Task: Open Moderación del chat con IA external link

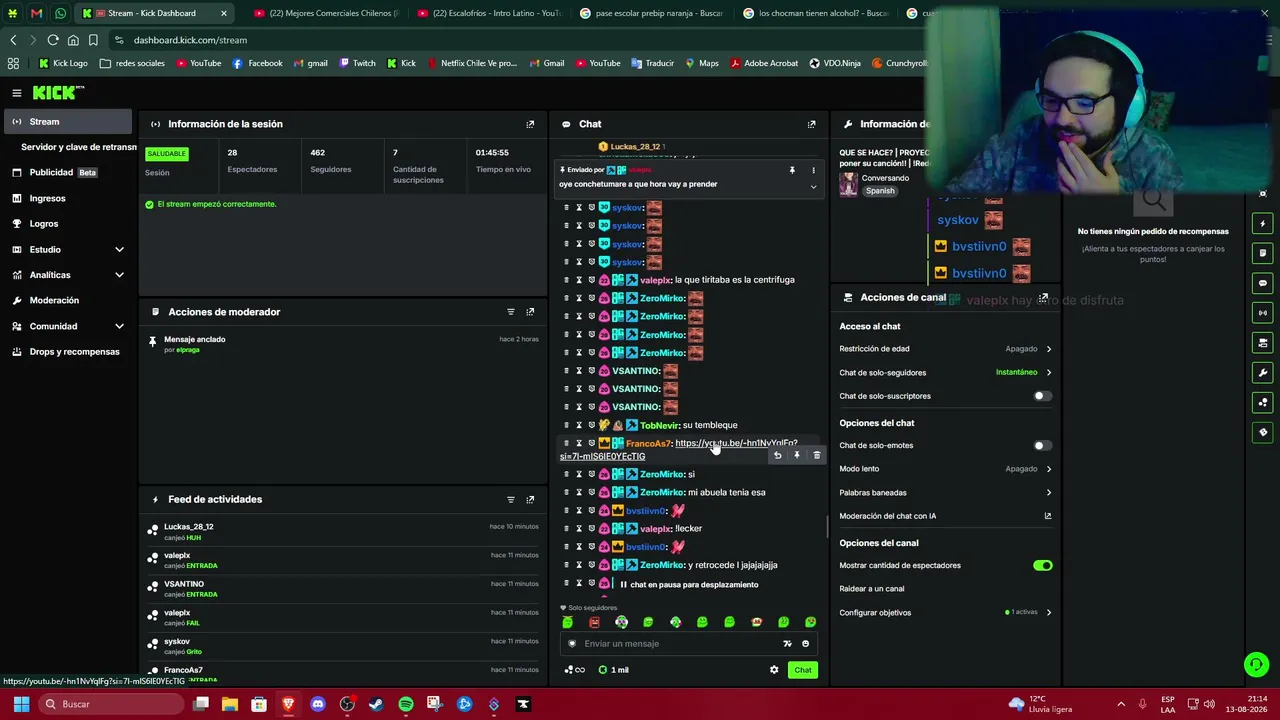Action: pos(1048,516)
